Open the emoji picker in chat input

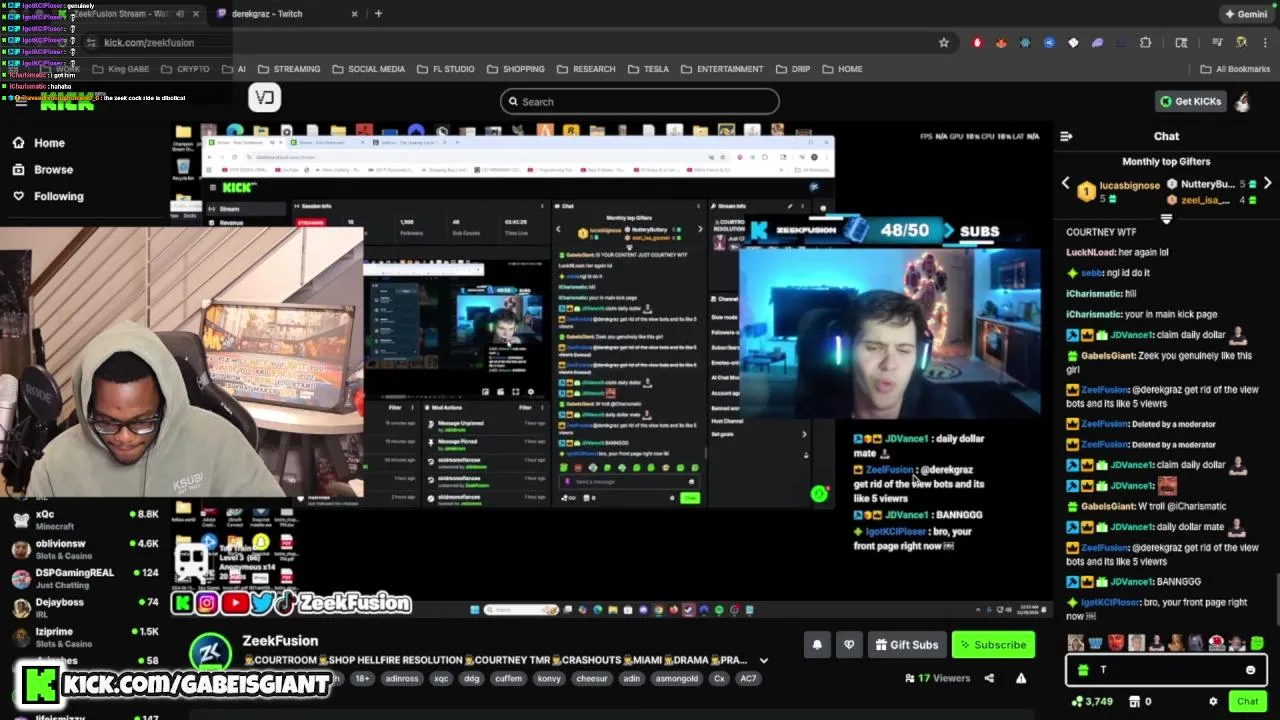pos(1250,670)
